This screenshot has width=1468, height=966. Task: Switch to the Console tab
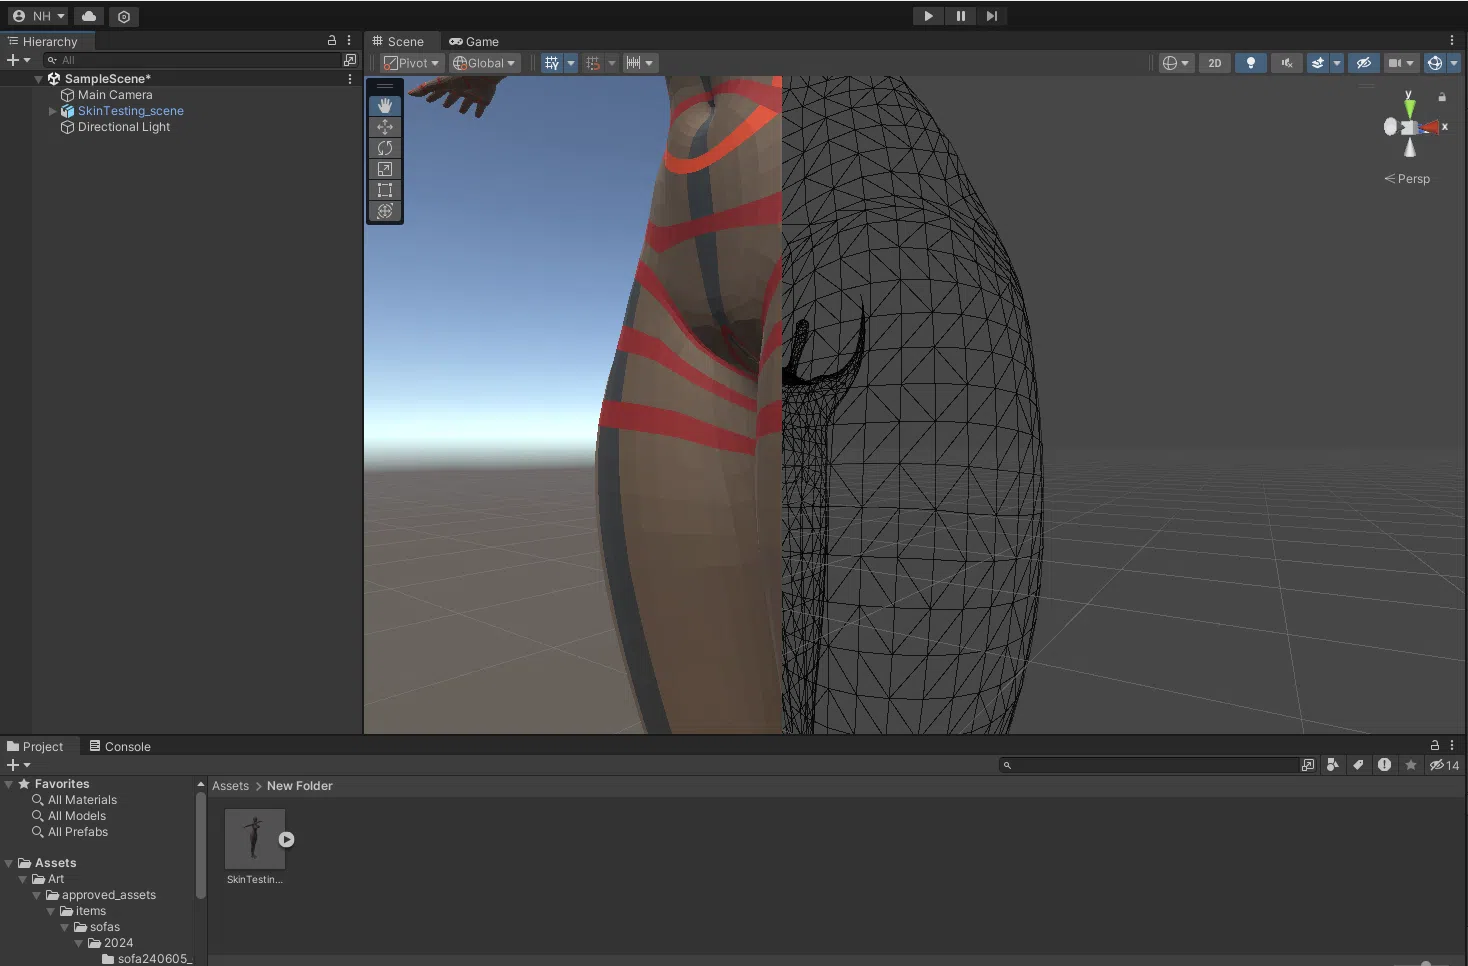[x=120, y=746]
